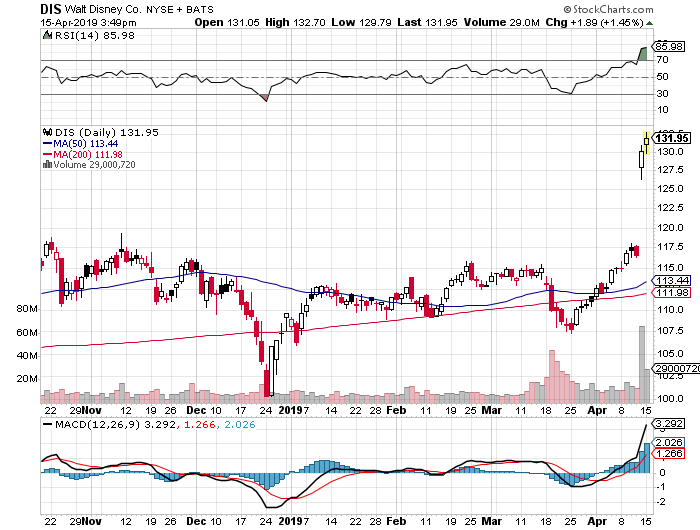Click the yellow-highlighted latest candlestick
Viewport: 700px width, 530px height.
(646, 142)
